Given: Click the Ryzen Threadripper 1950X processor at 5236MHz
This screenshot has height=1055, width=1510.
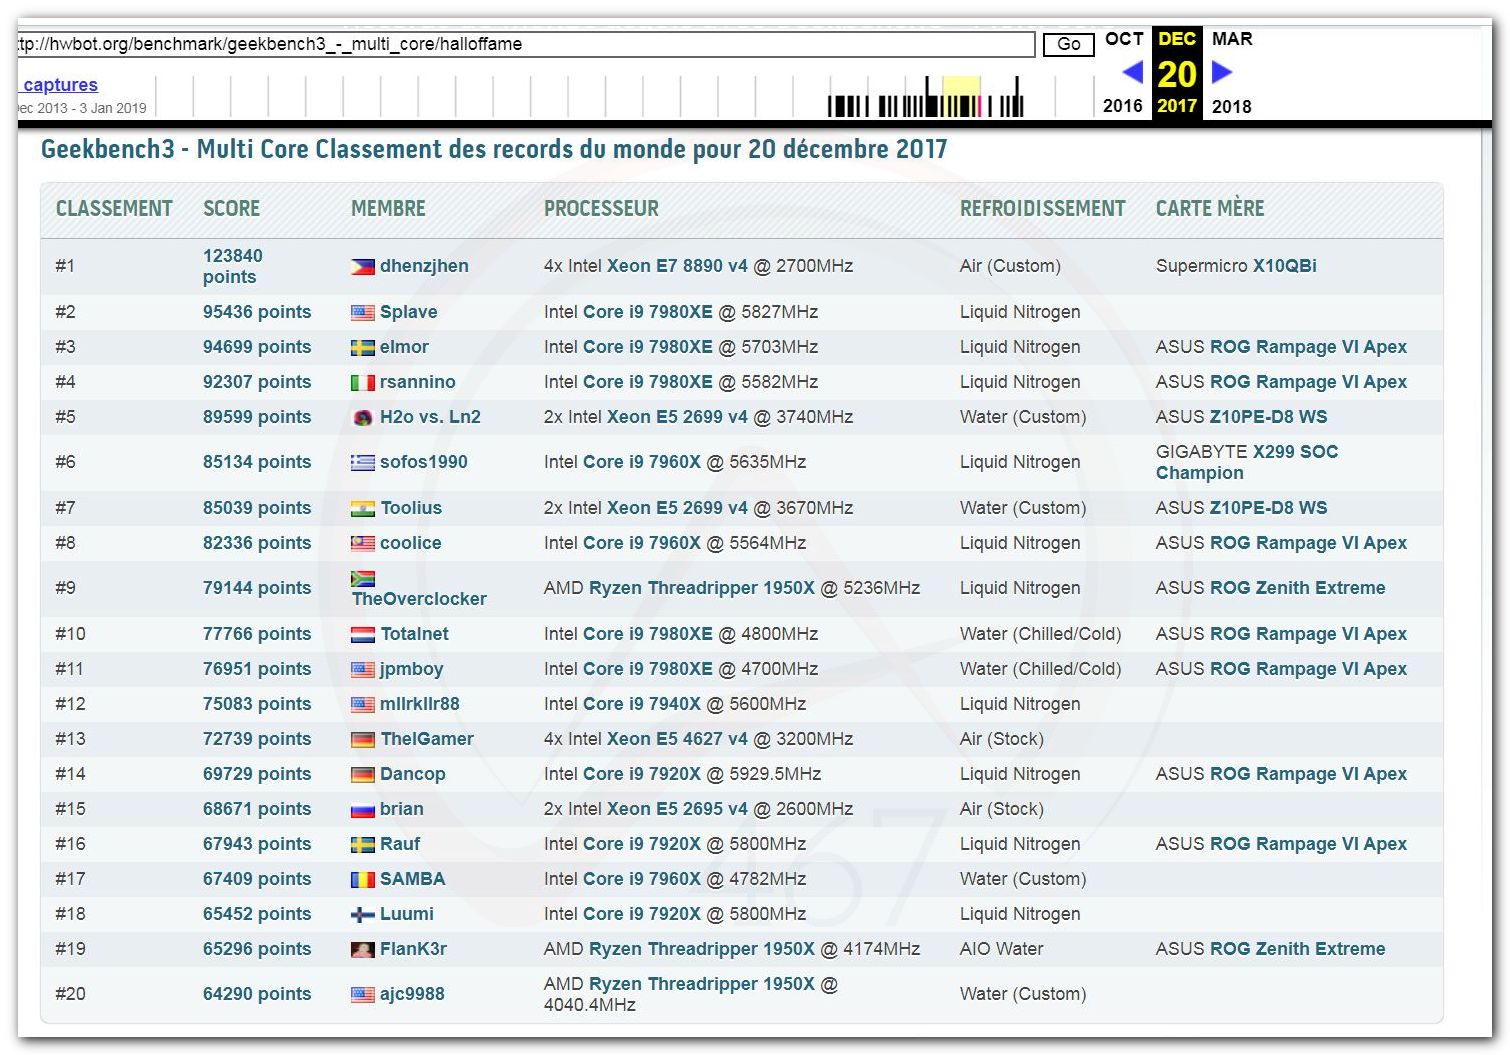Looking at the screenshot, I should (x=701, y=588).
